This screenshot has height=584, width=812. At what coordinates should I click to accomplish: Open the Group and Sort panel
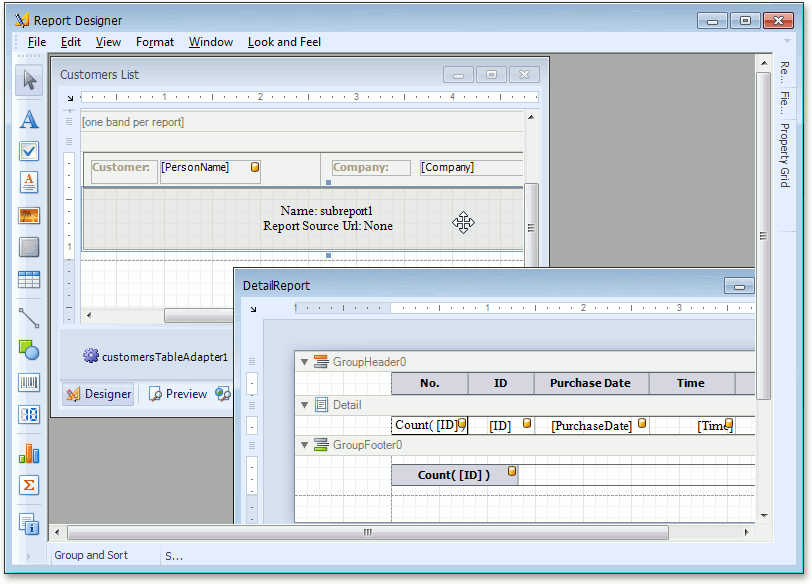pos(91,555)
